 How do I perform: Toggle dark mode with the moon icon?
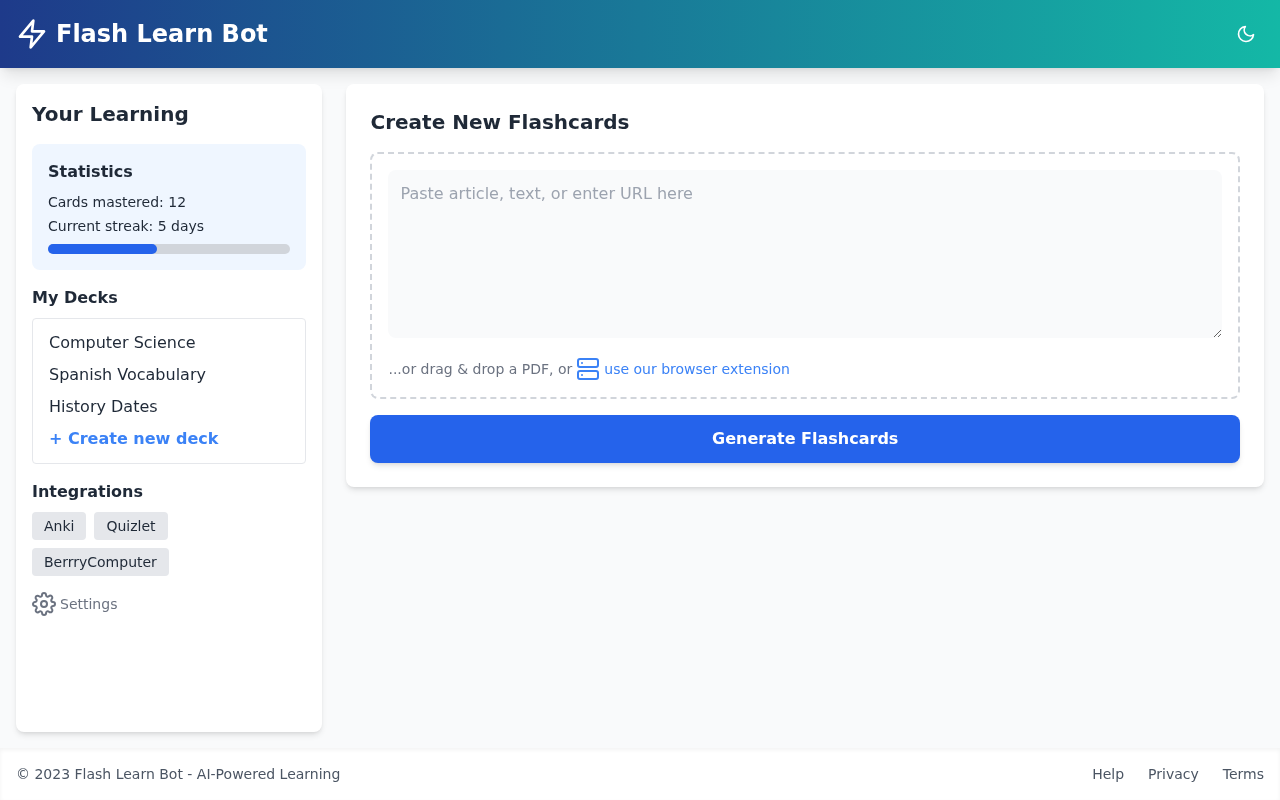pyautogui.click(x=1246, y=33)
